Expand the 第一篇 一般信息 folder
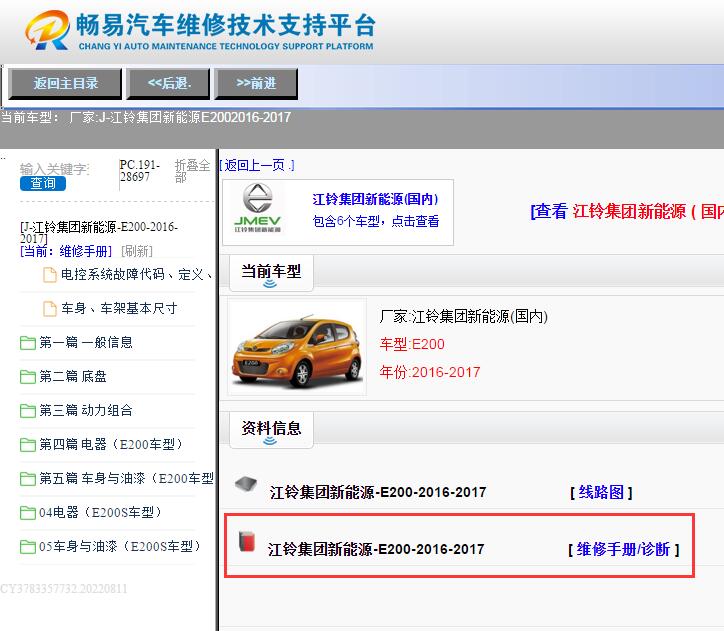 tap(86, 342)
